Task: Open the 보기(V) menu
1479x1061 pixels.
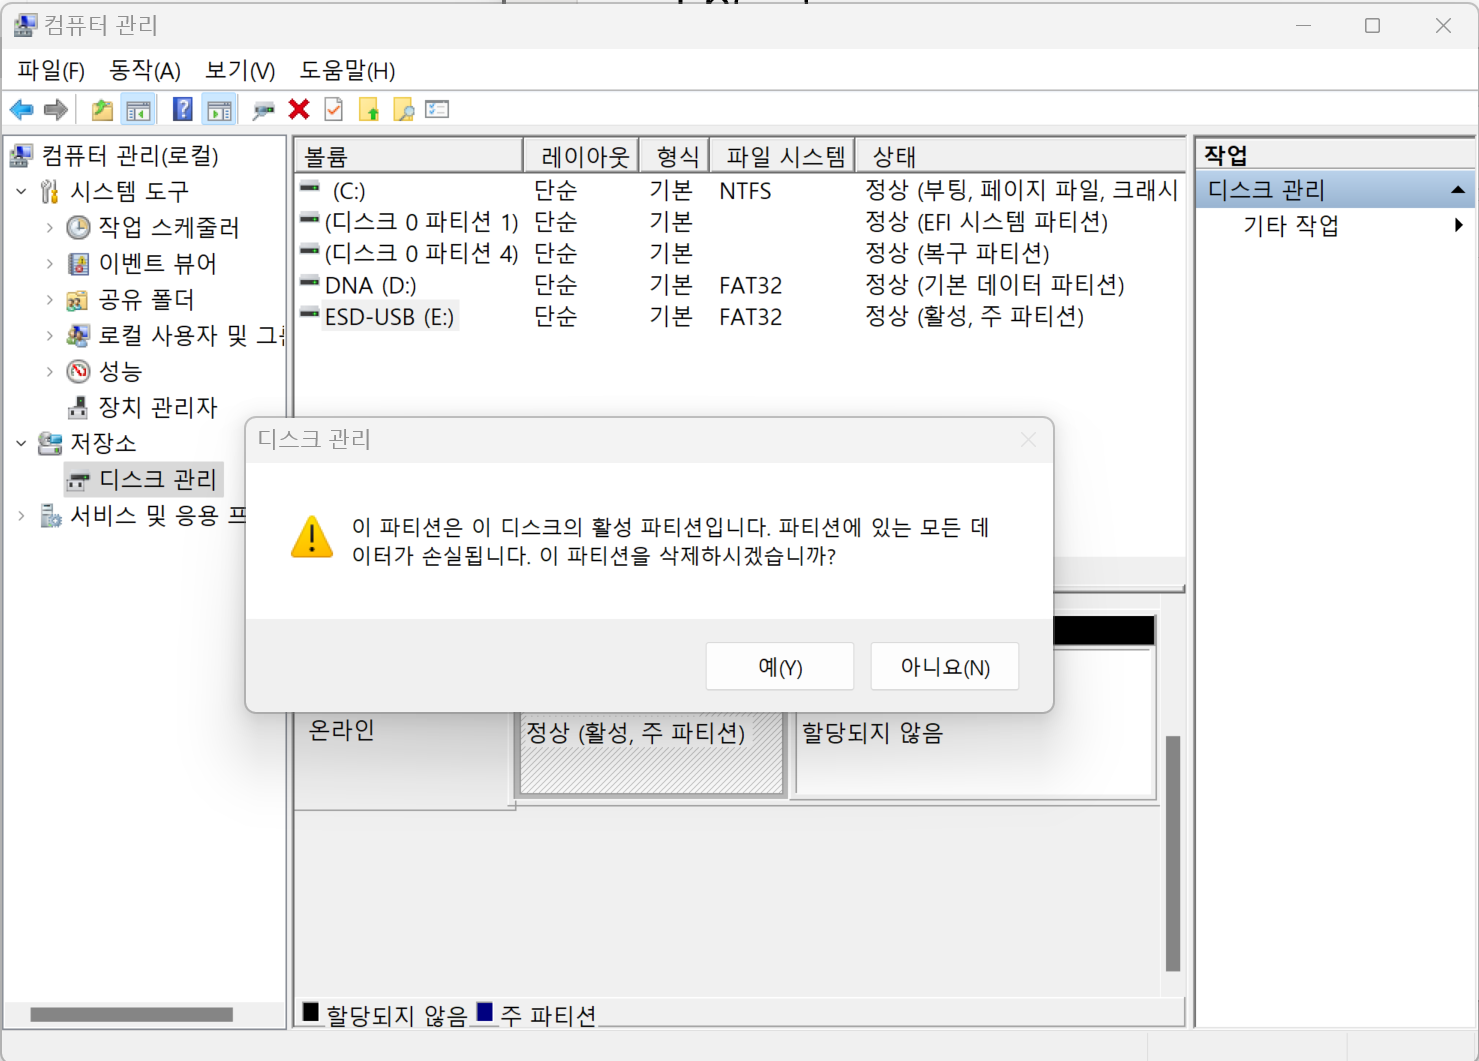Action: coord(240,71)
